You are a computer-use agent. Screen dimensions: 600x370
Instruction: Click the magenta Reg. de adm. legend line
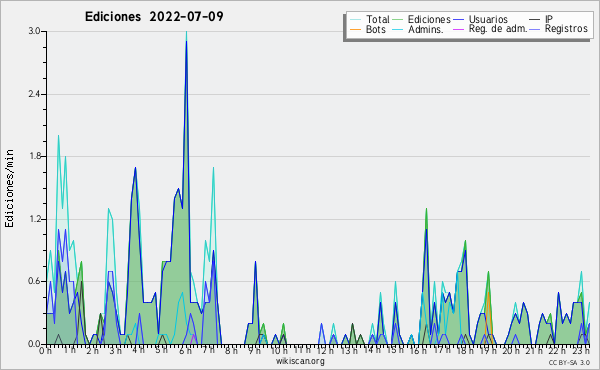tap(459, 30)
